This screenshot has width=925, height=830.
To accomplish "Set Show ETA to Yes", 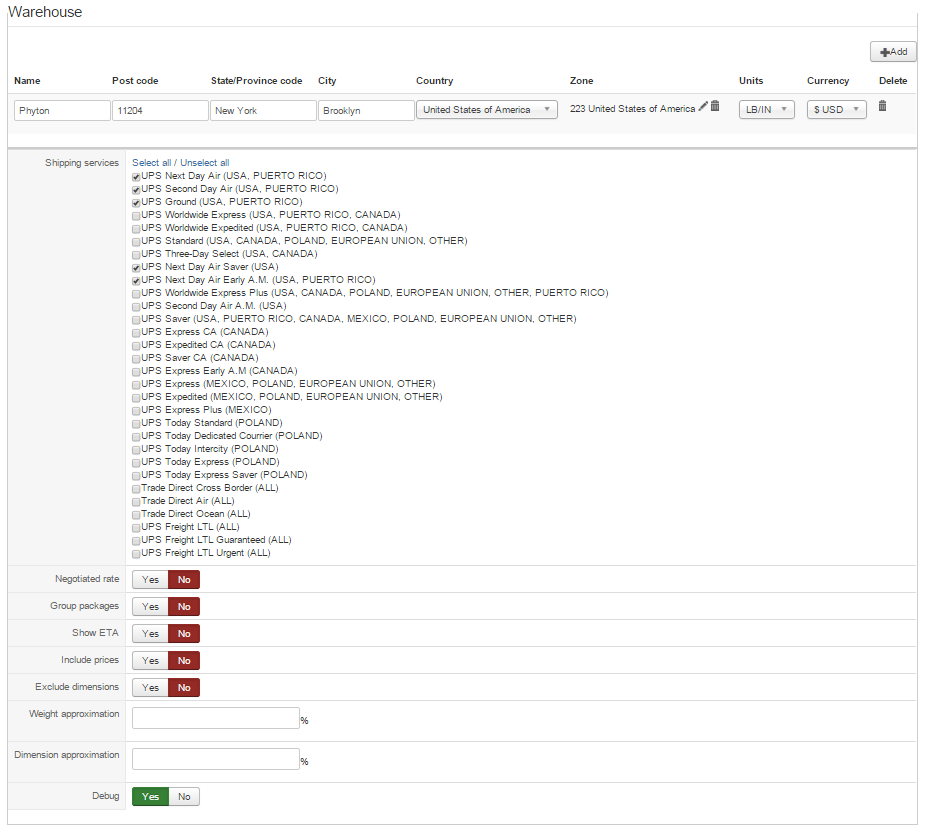I will (150, 634).
